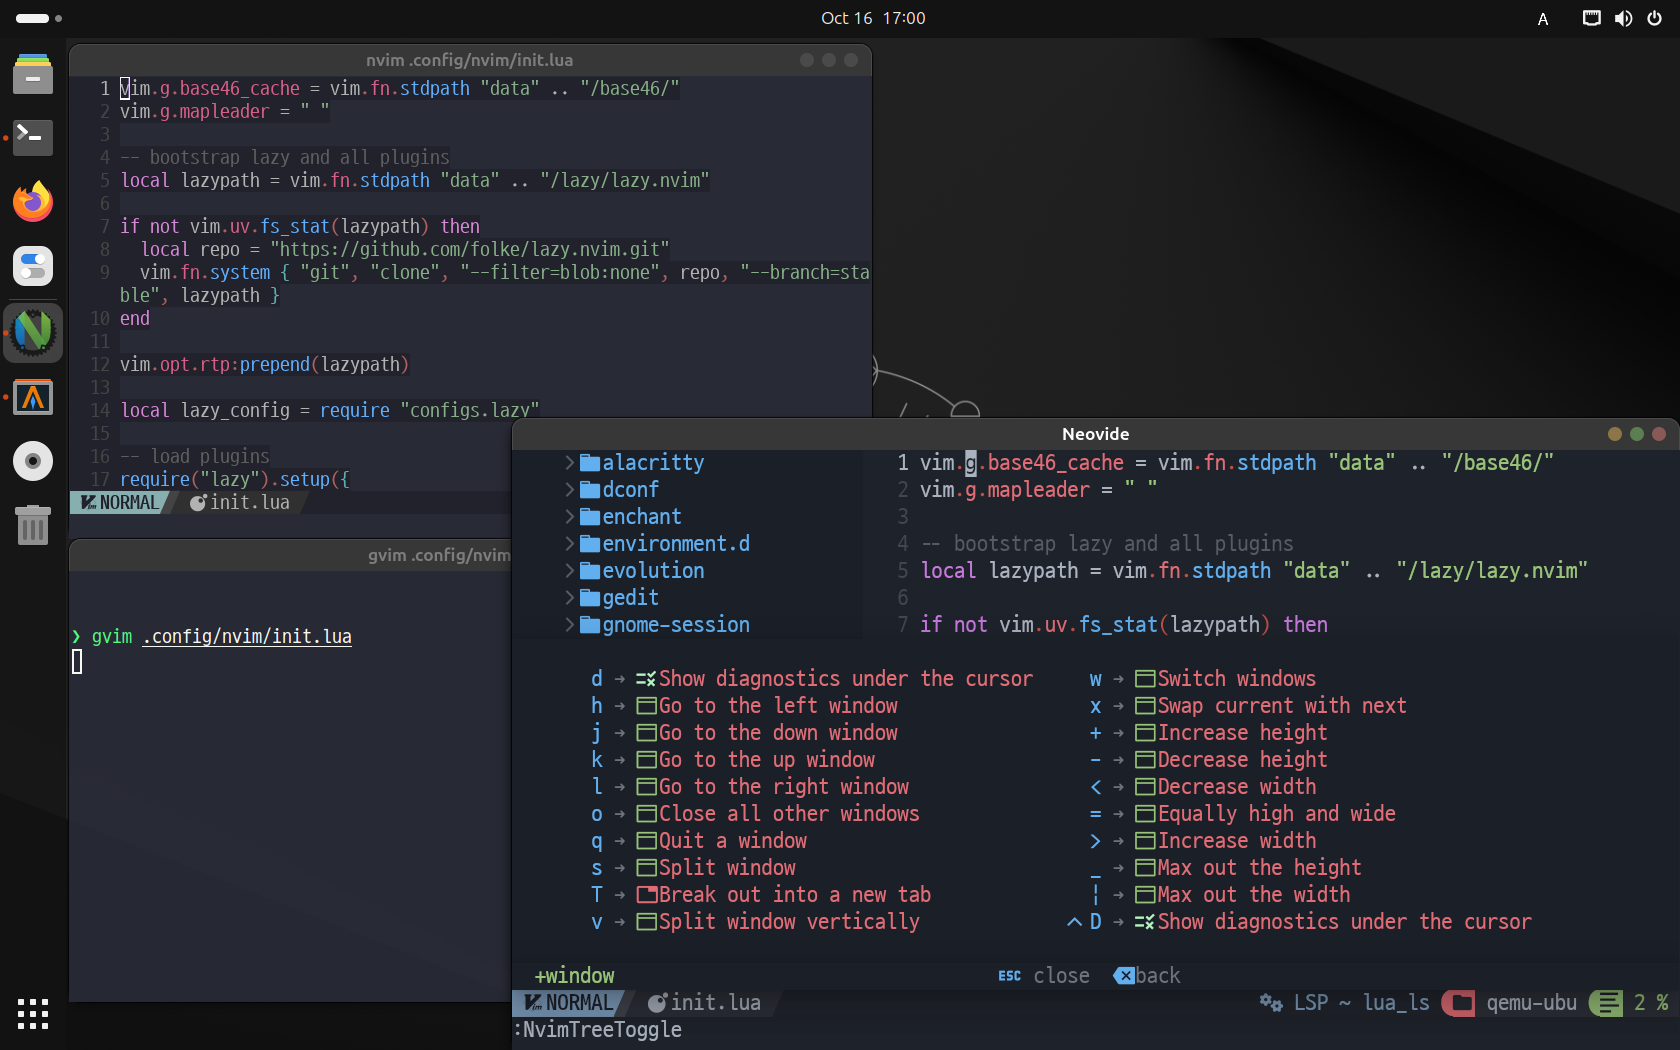1680x1050 pixels.
Task: Select the evolution folder name
Action: 653,570
